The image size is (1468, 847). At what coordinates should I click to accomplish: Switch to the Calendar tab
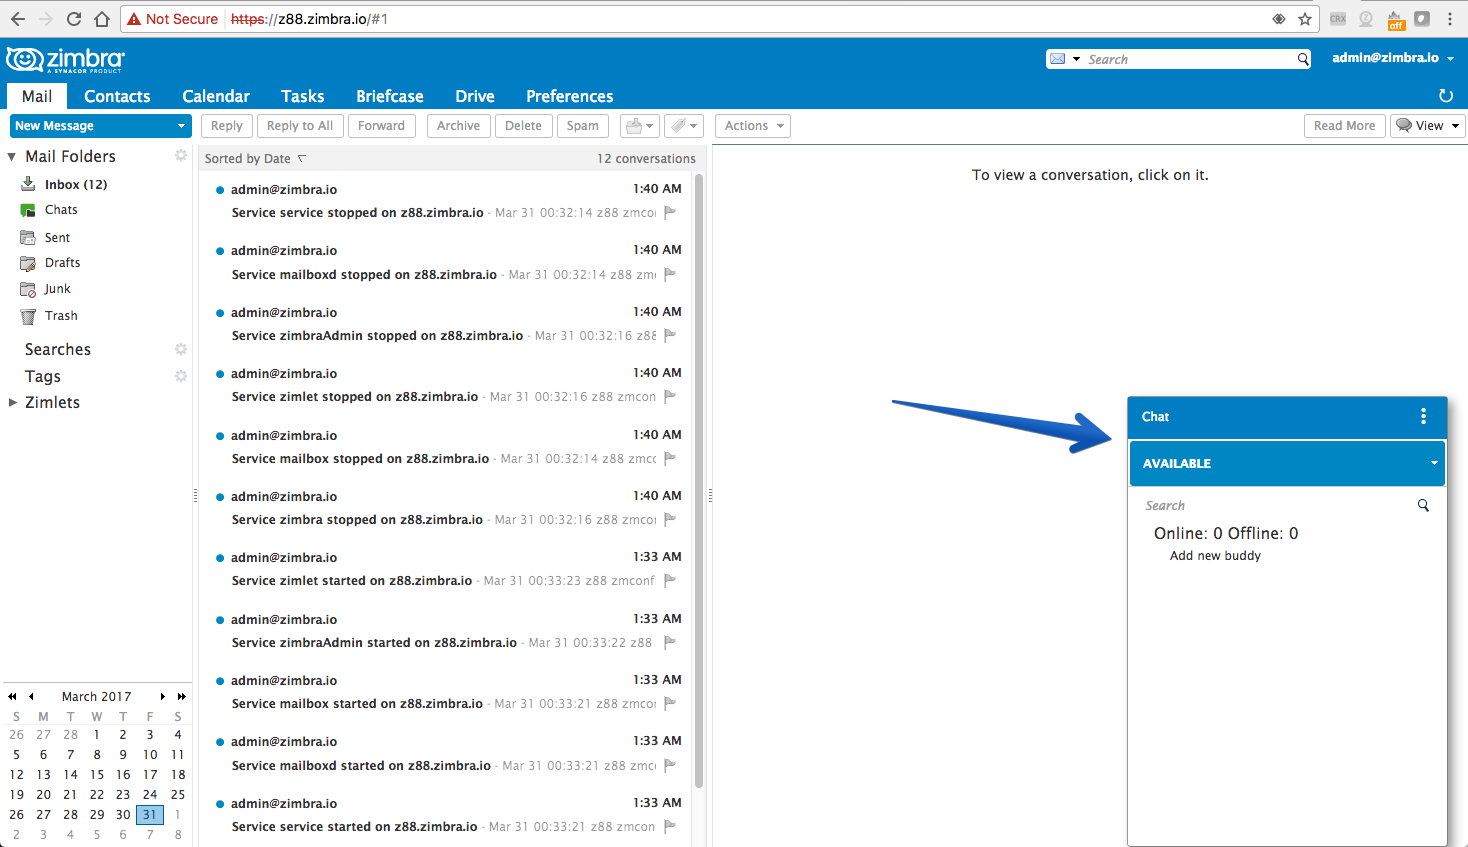tap(216, 96)
